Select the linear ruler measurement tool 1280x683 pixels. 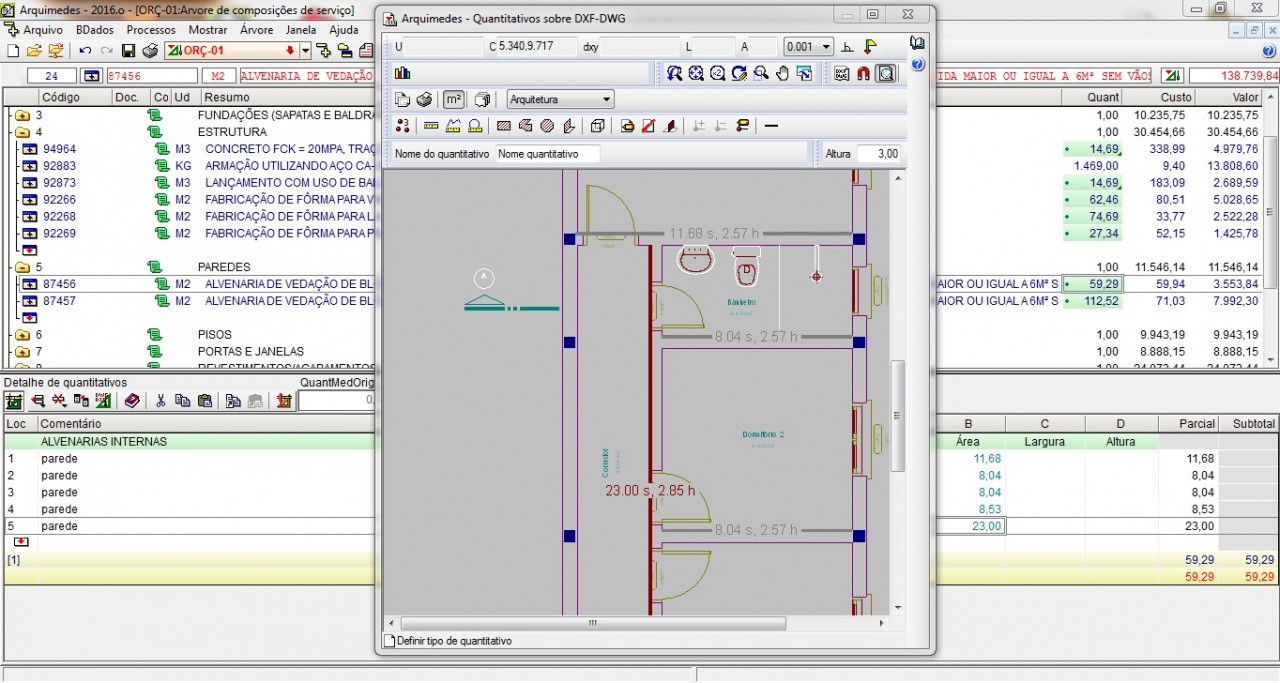click(x=431, y=126)
